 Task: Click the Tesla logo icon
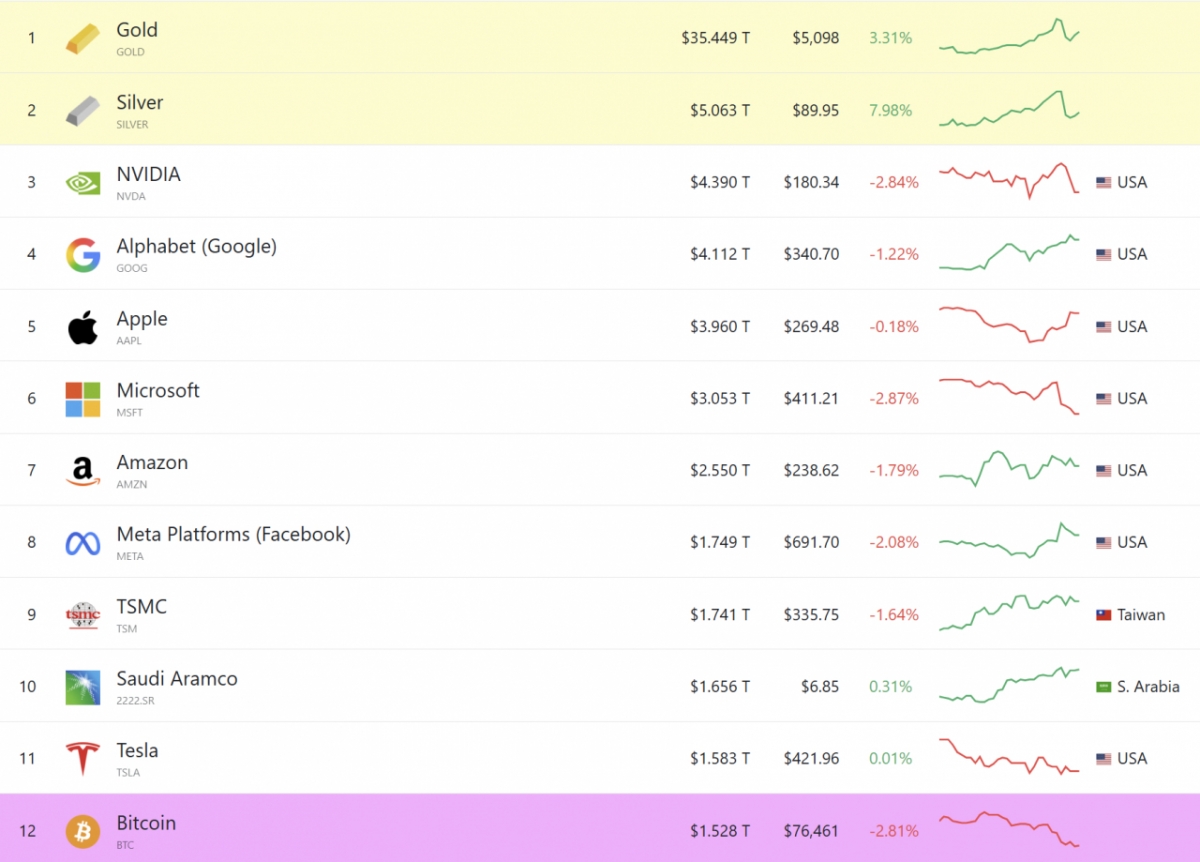point(83,759)
